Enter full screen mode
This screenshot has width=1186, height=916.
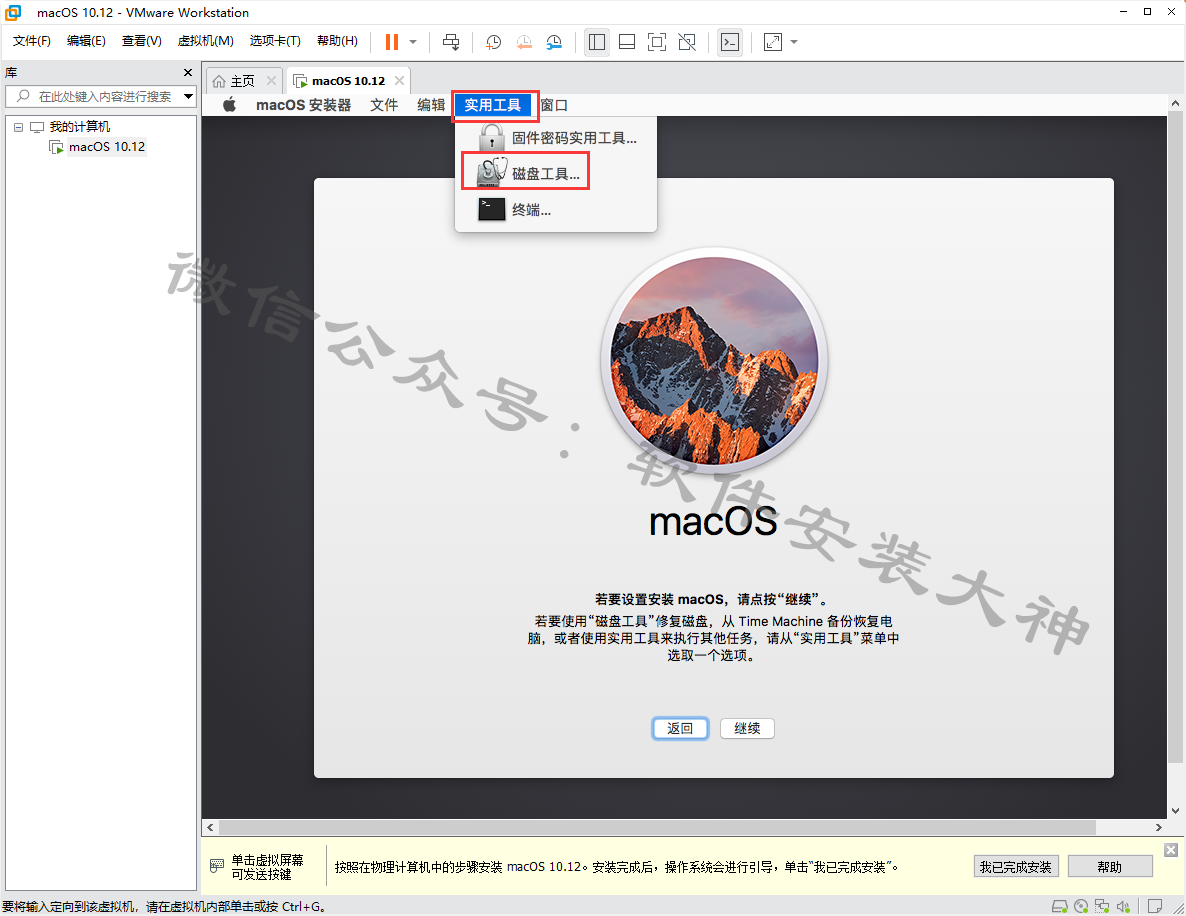[657, 42]
